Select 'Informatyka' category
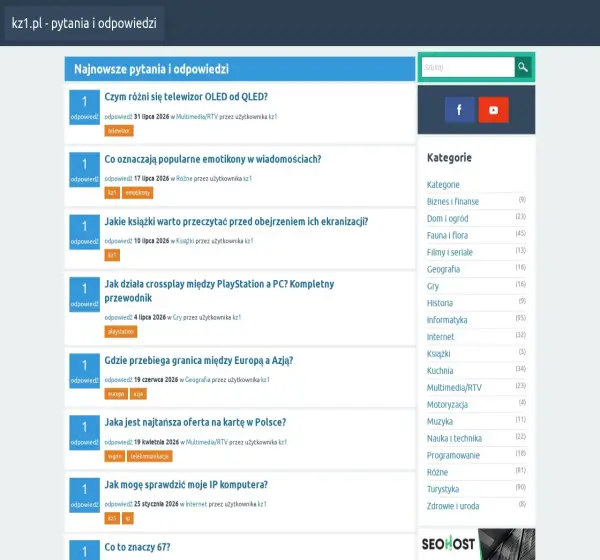 (447, 320)
